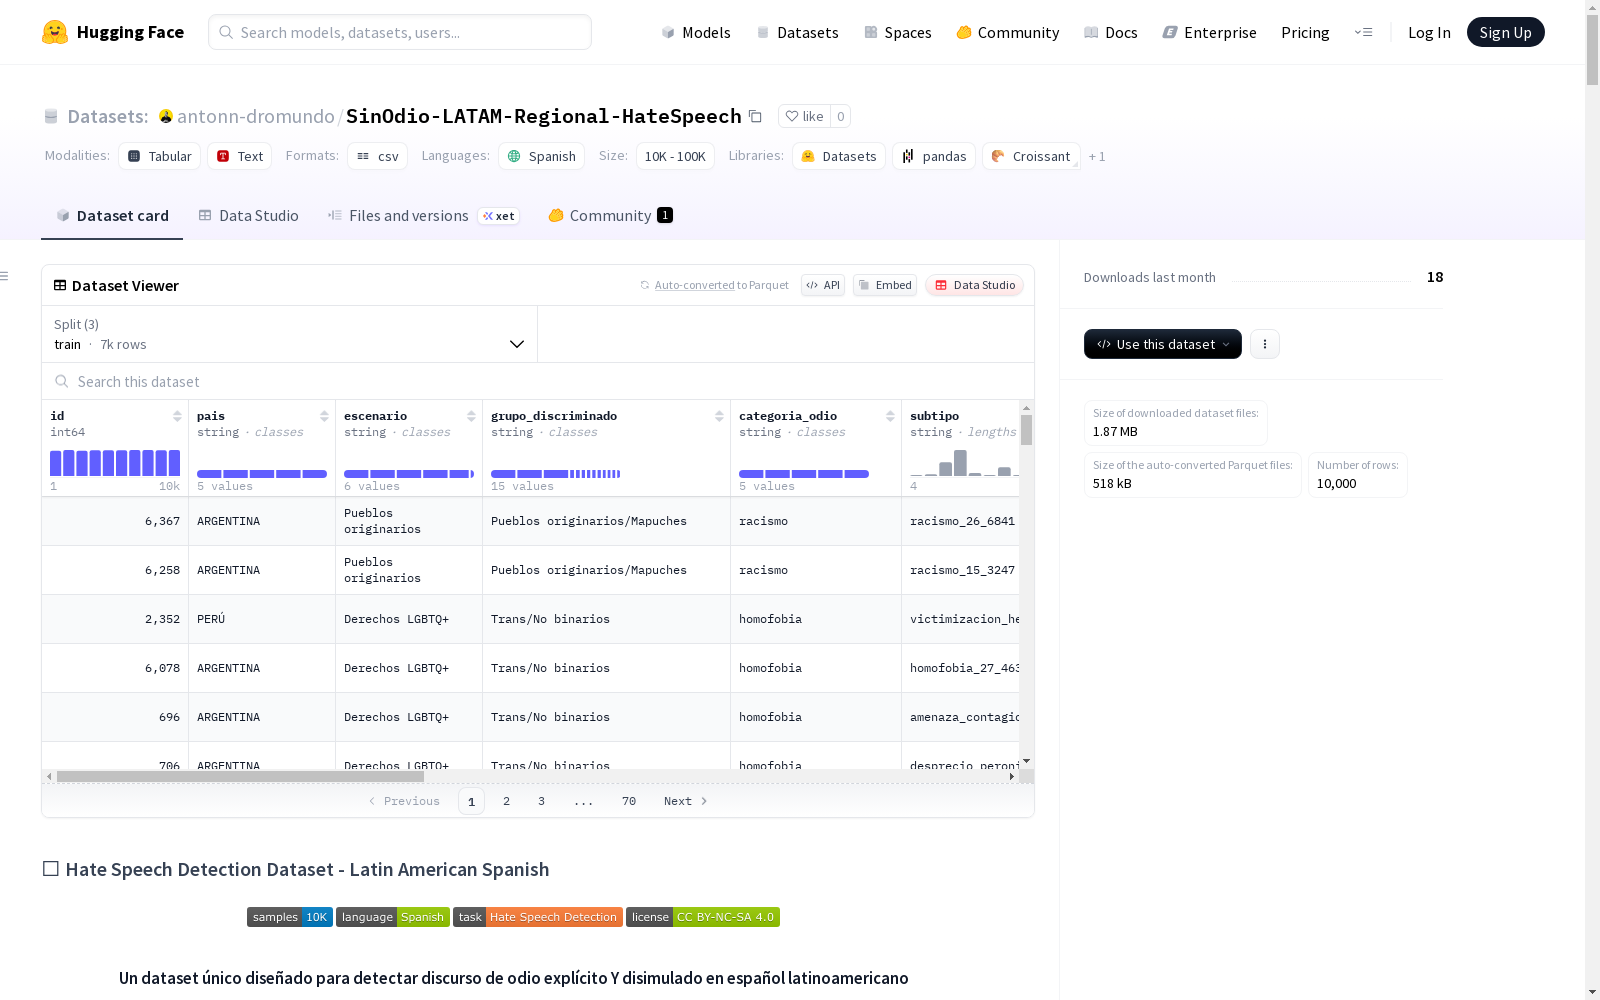Click the Embed button

click(x=885, y=285)
